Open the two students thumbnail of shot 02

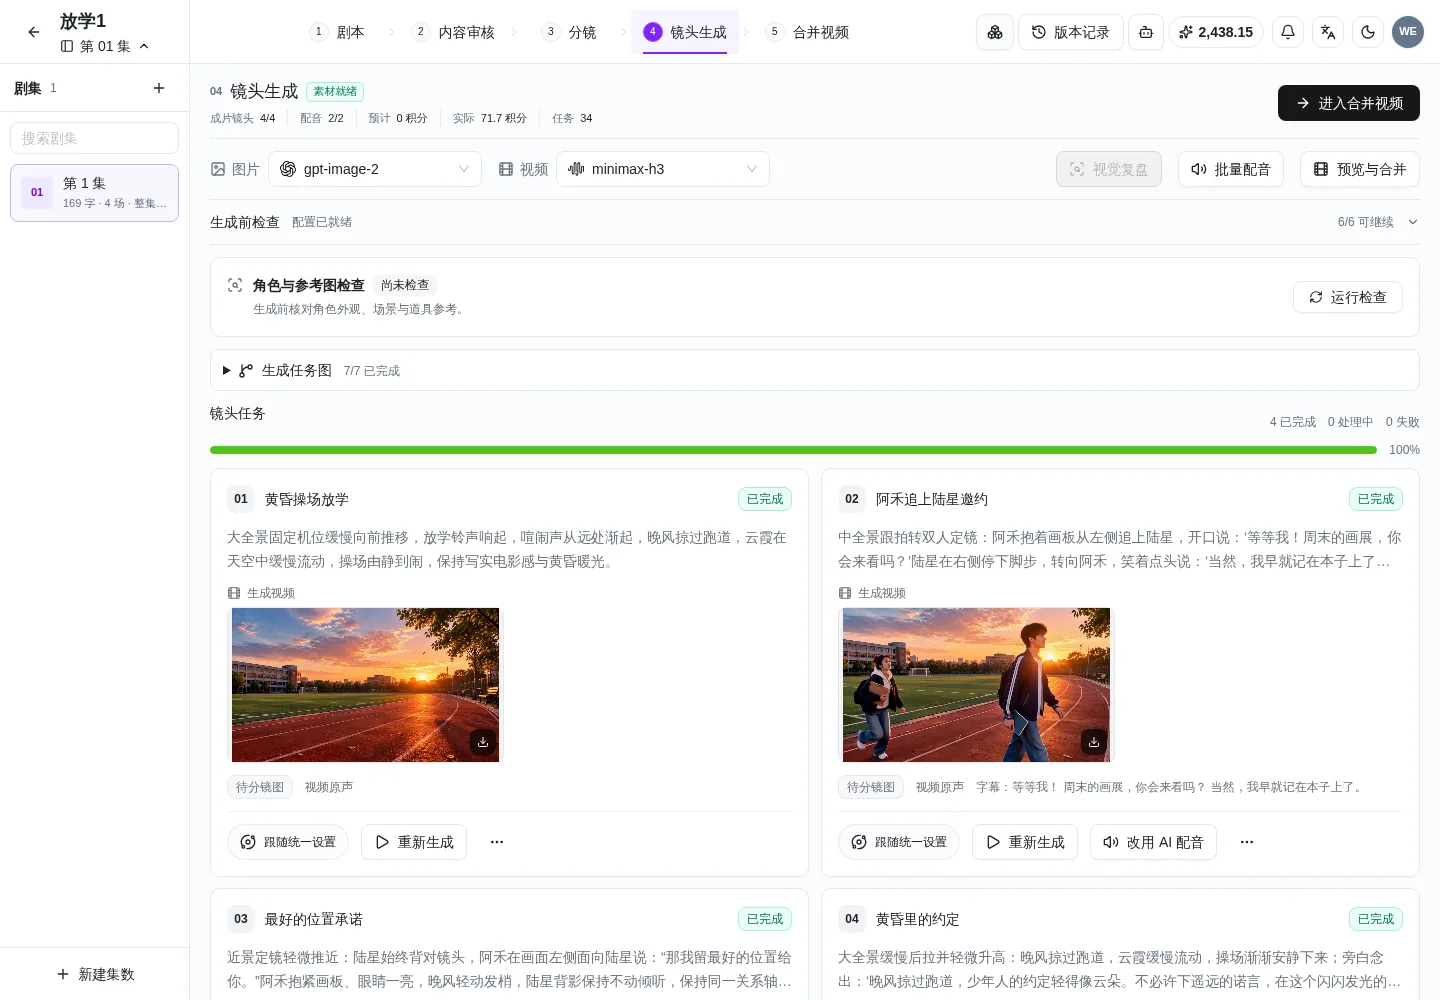pos(976,685)
